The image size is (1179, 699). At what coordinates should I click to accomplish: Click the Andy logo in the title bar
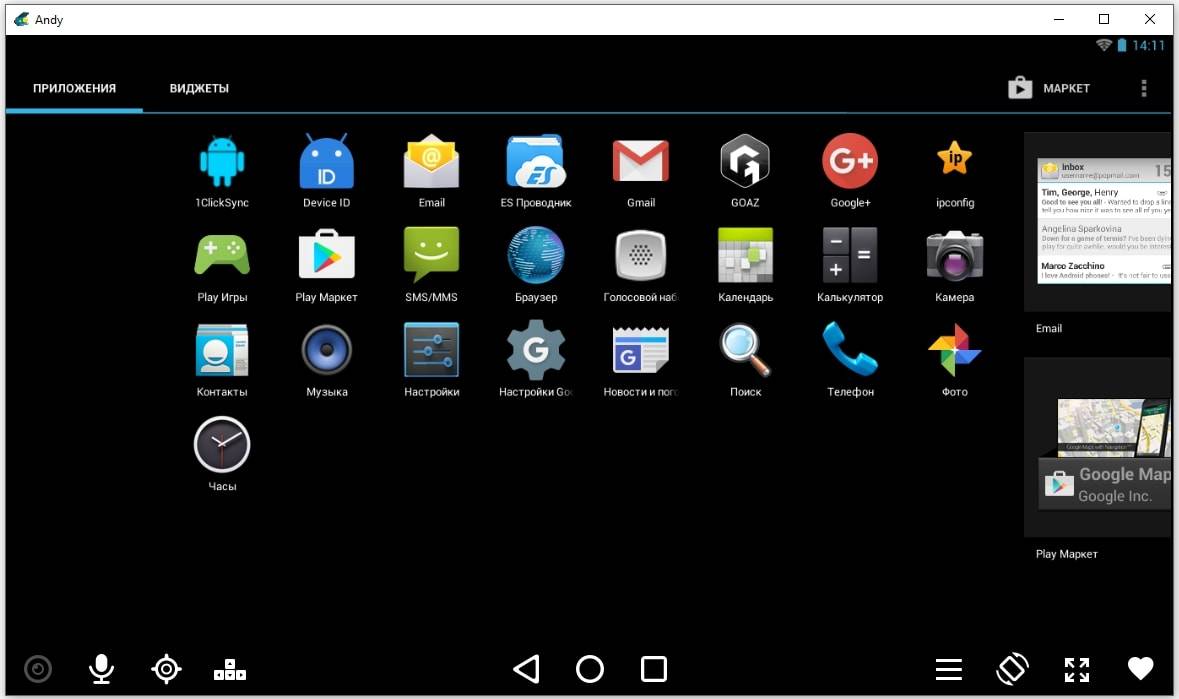[x=21, y=20]
